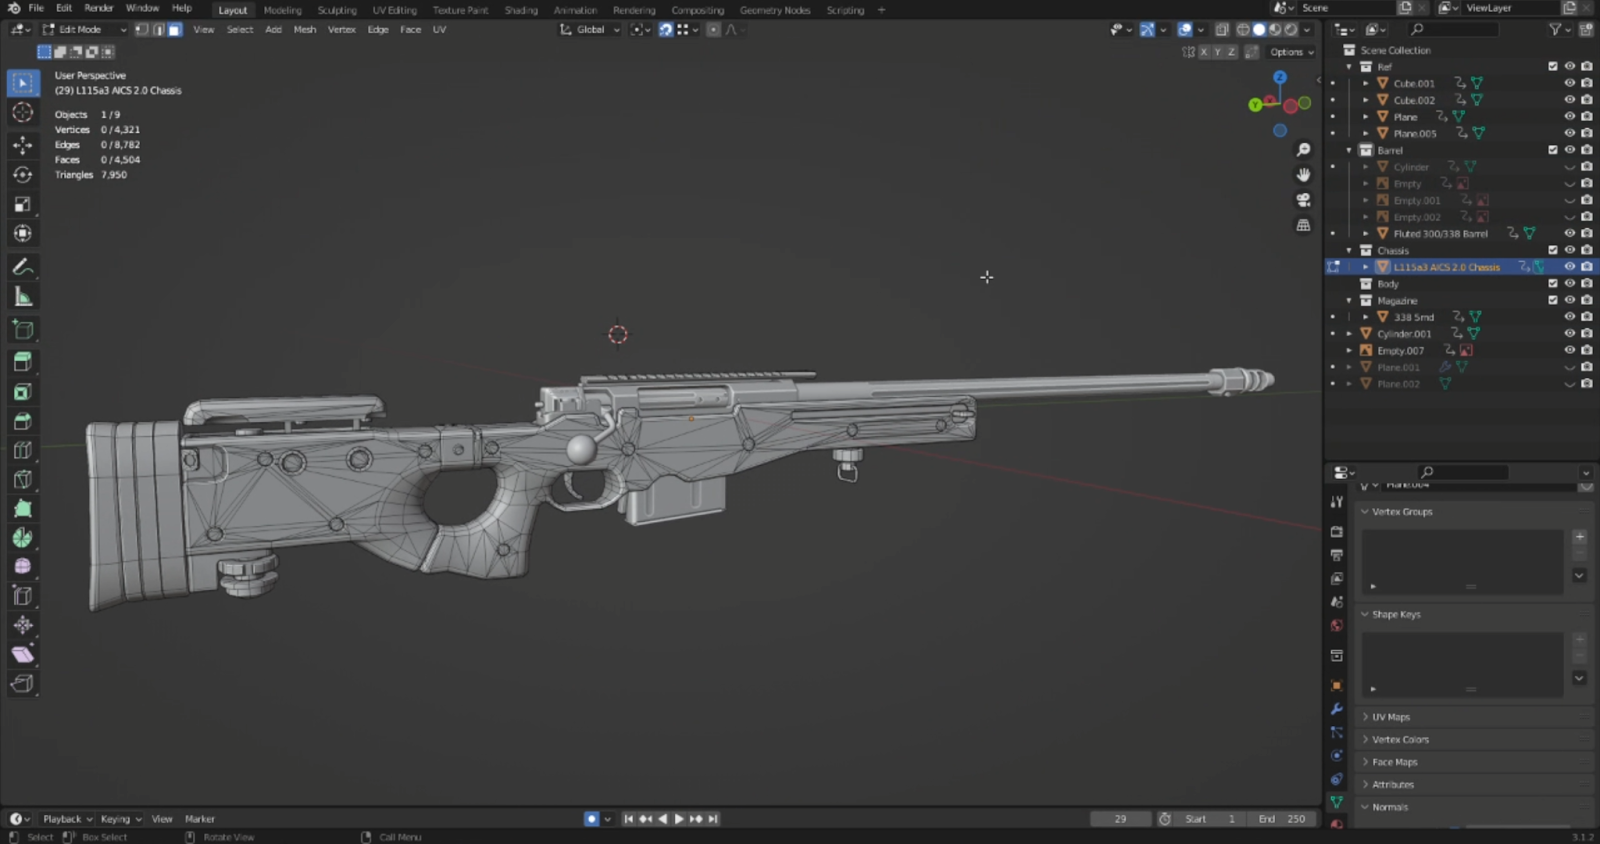Screen dimensions: 1600x844
Task: Select the Move tool
Action: pyautogui.click(x=23, y=145)
